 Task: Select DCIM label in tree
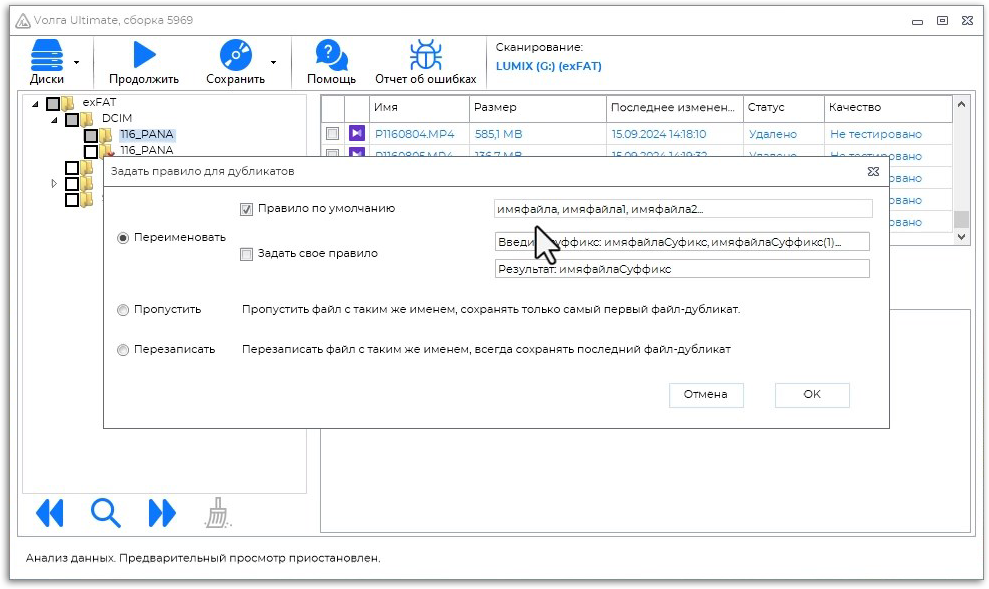117,119
